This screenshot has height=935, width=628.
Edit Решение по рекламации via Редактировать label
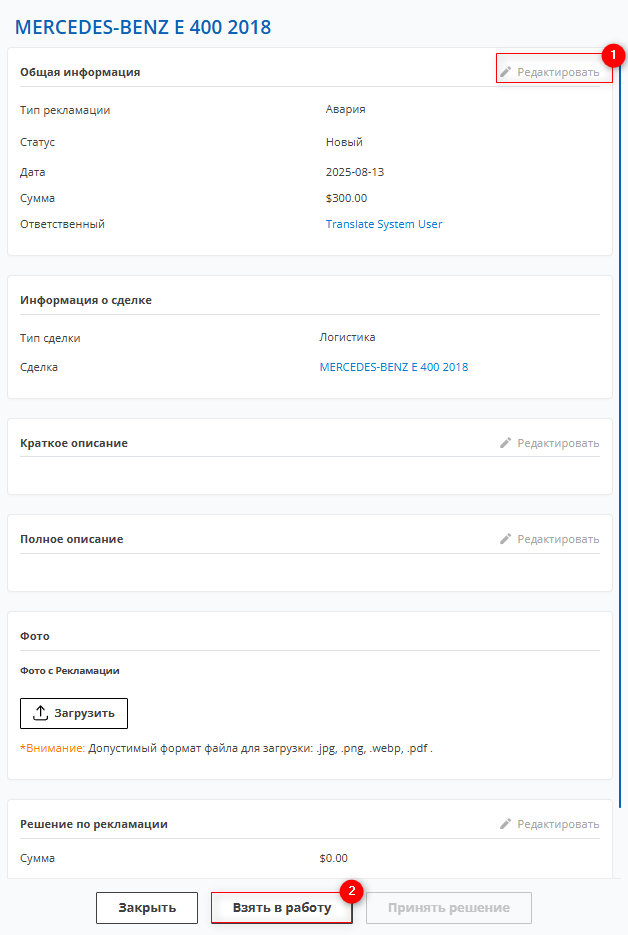[558, 824]
